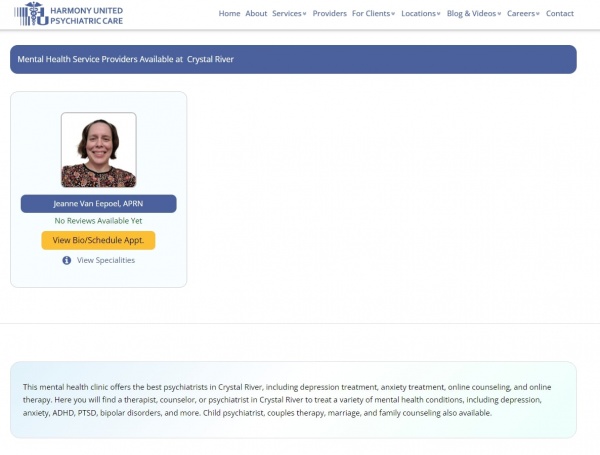Expand the Blog & Videos dropdown
Viewport: 600px width, 455px height.
(474, 13)
